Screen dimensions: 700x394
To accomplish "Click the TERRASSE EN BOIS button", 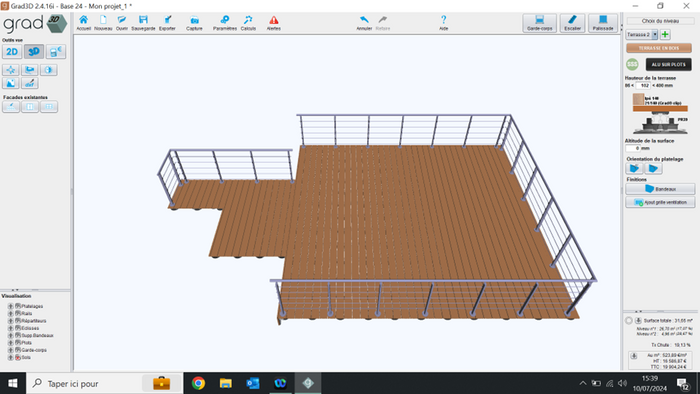I will point(658,48).
